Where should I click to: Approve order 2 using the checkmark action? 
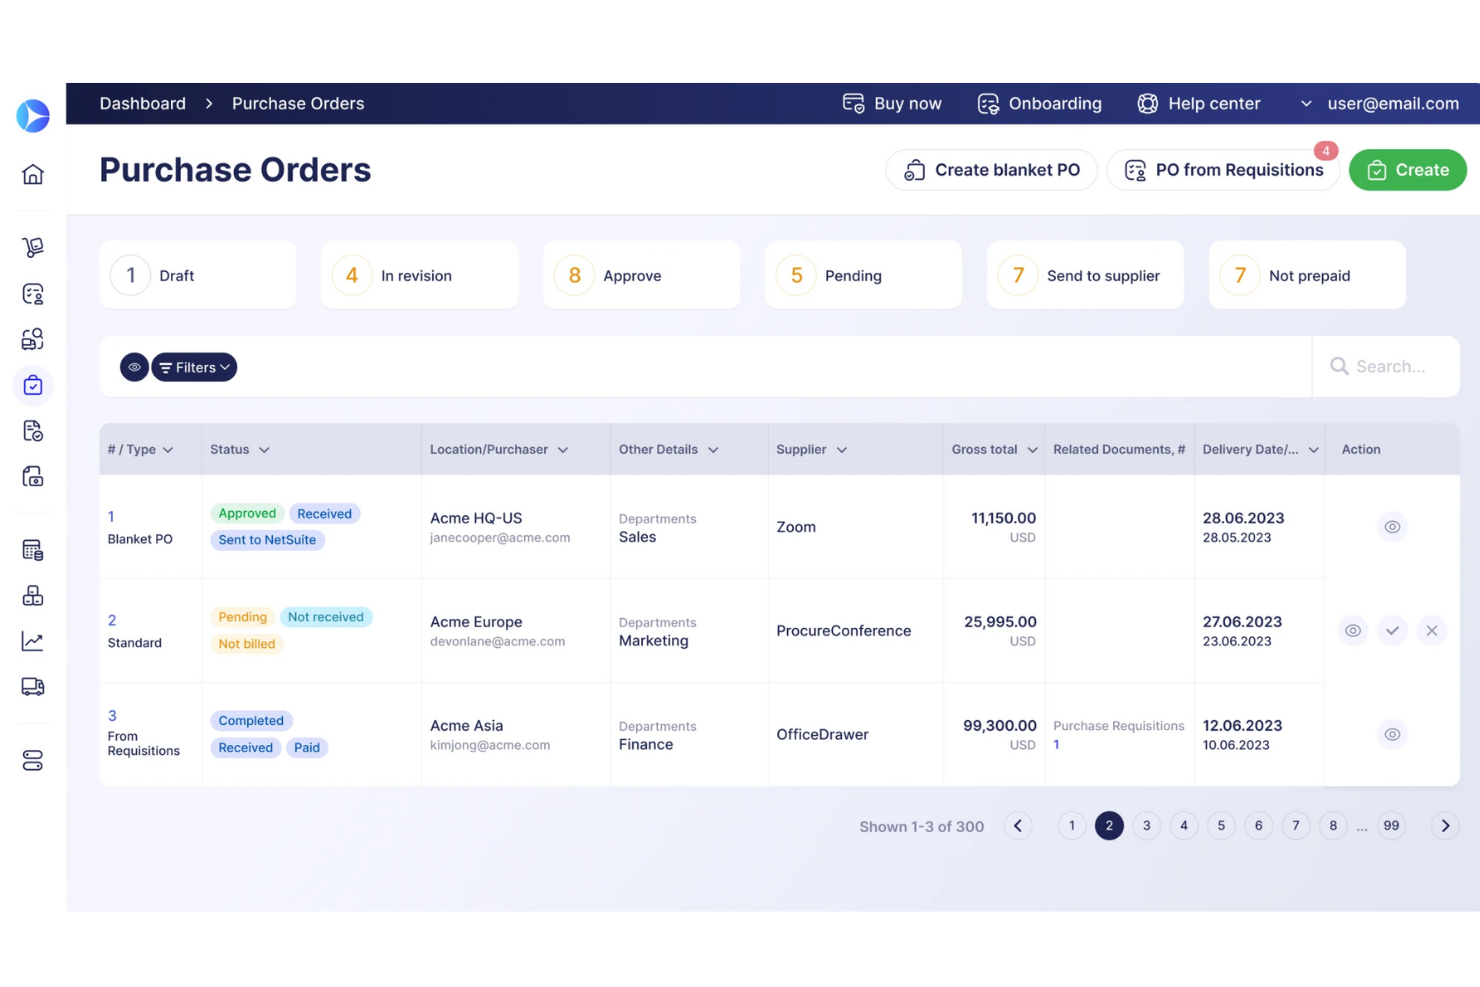coord(1392,631)
